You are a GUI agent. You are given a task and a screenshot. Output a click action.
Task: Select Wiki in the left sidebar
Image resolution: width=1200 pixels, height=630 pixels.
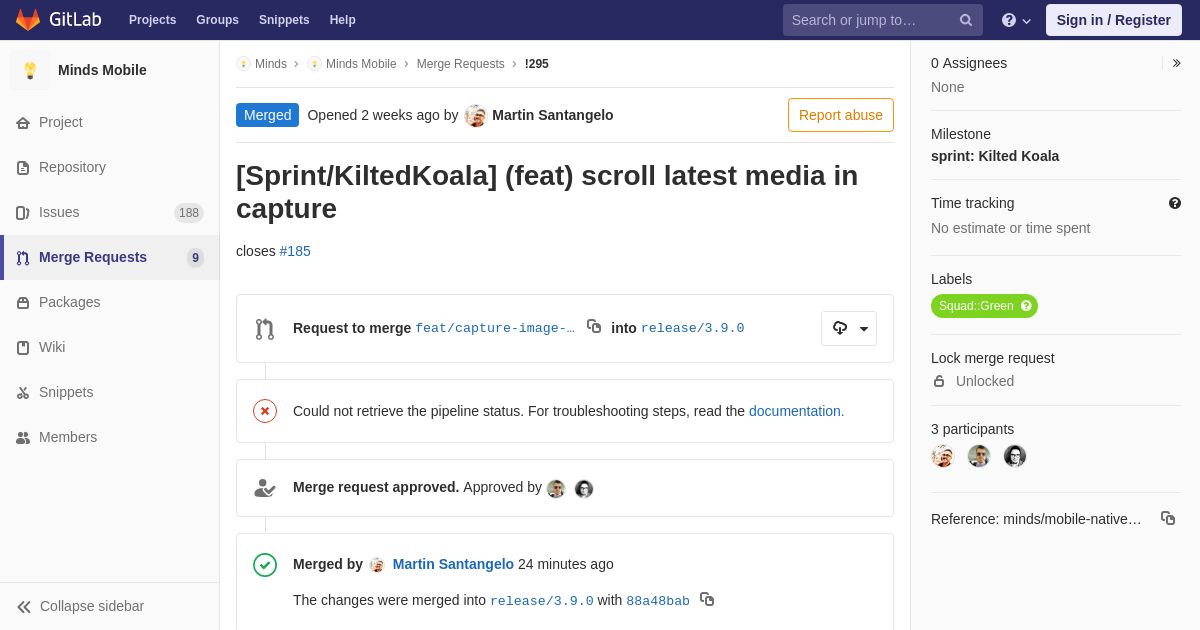(110, 347)
